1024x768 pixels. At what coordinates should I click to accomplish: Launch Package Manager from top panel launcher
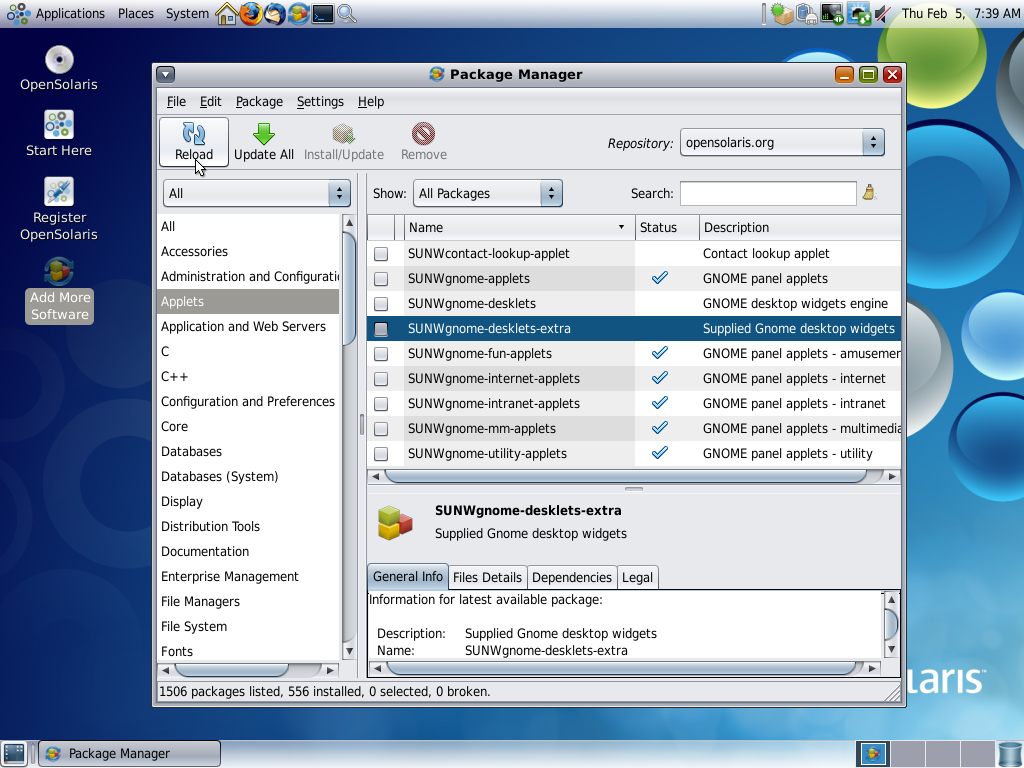[298, 14]
